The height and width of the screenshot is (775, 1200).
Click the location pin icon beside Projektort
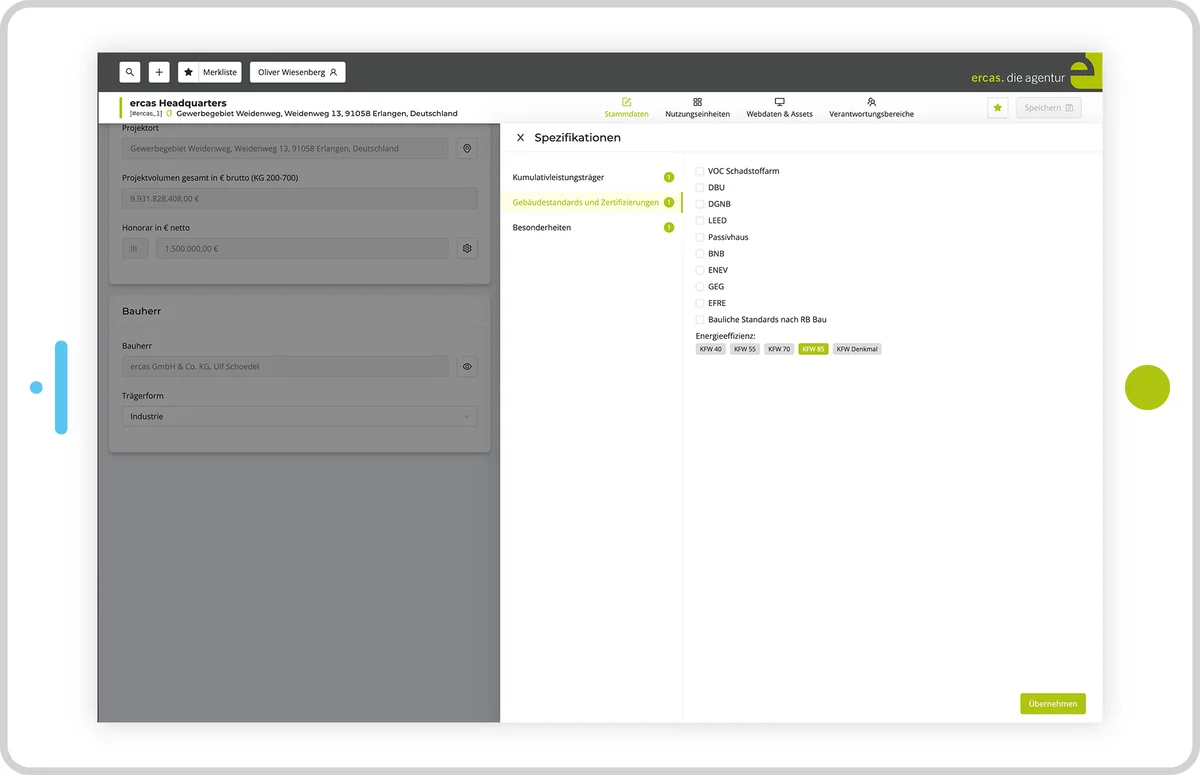(466, 148)
